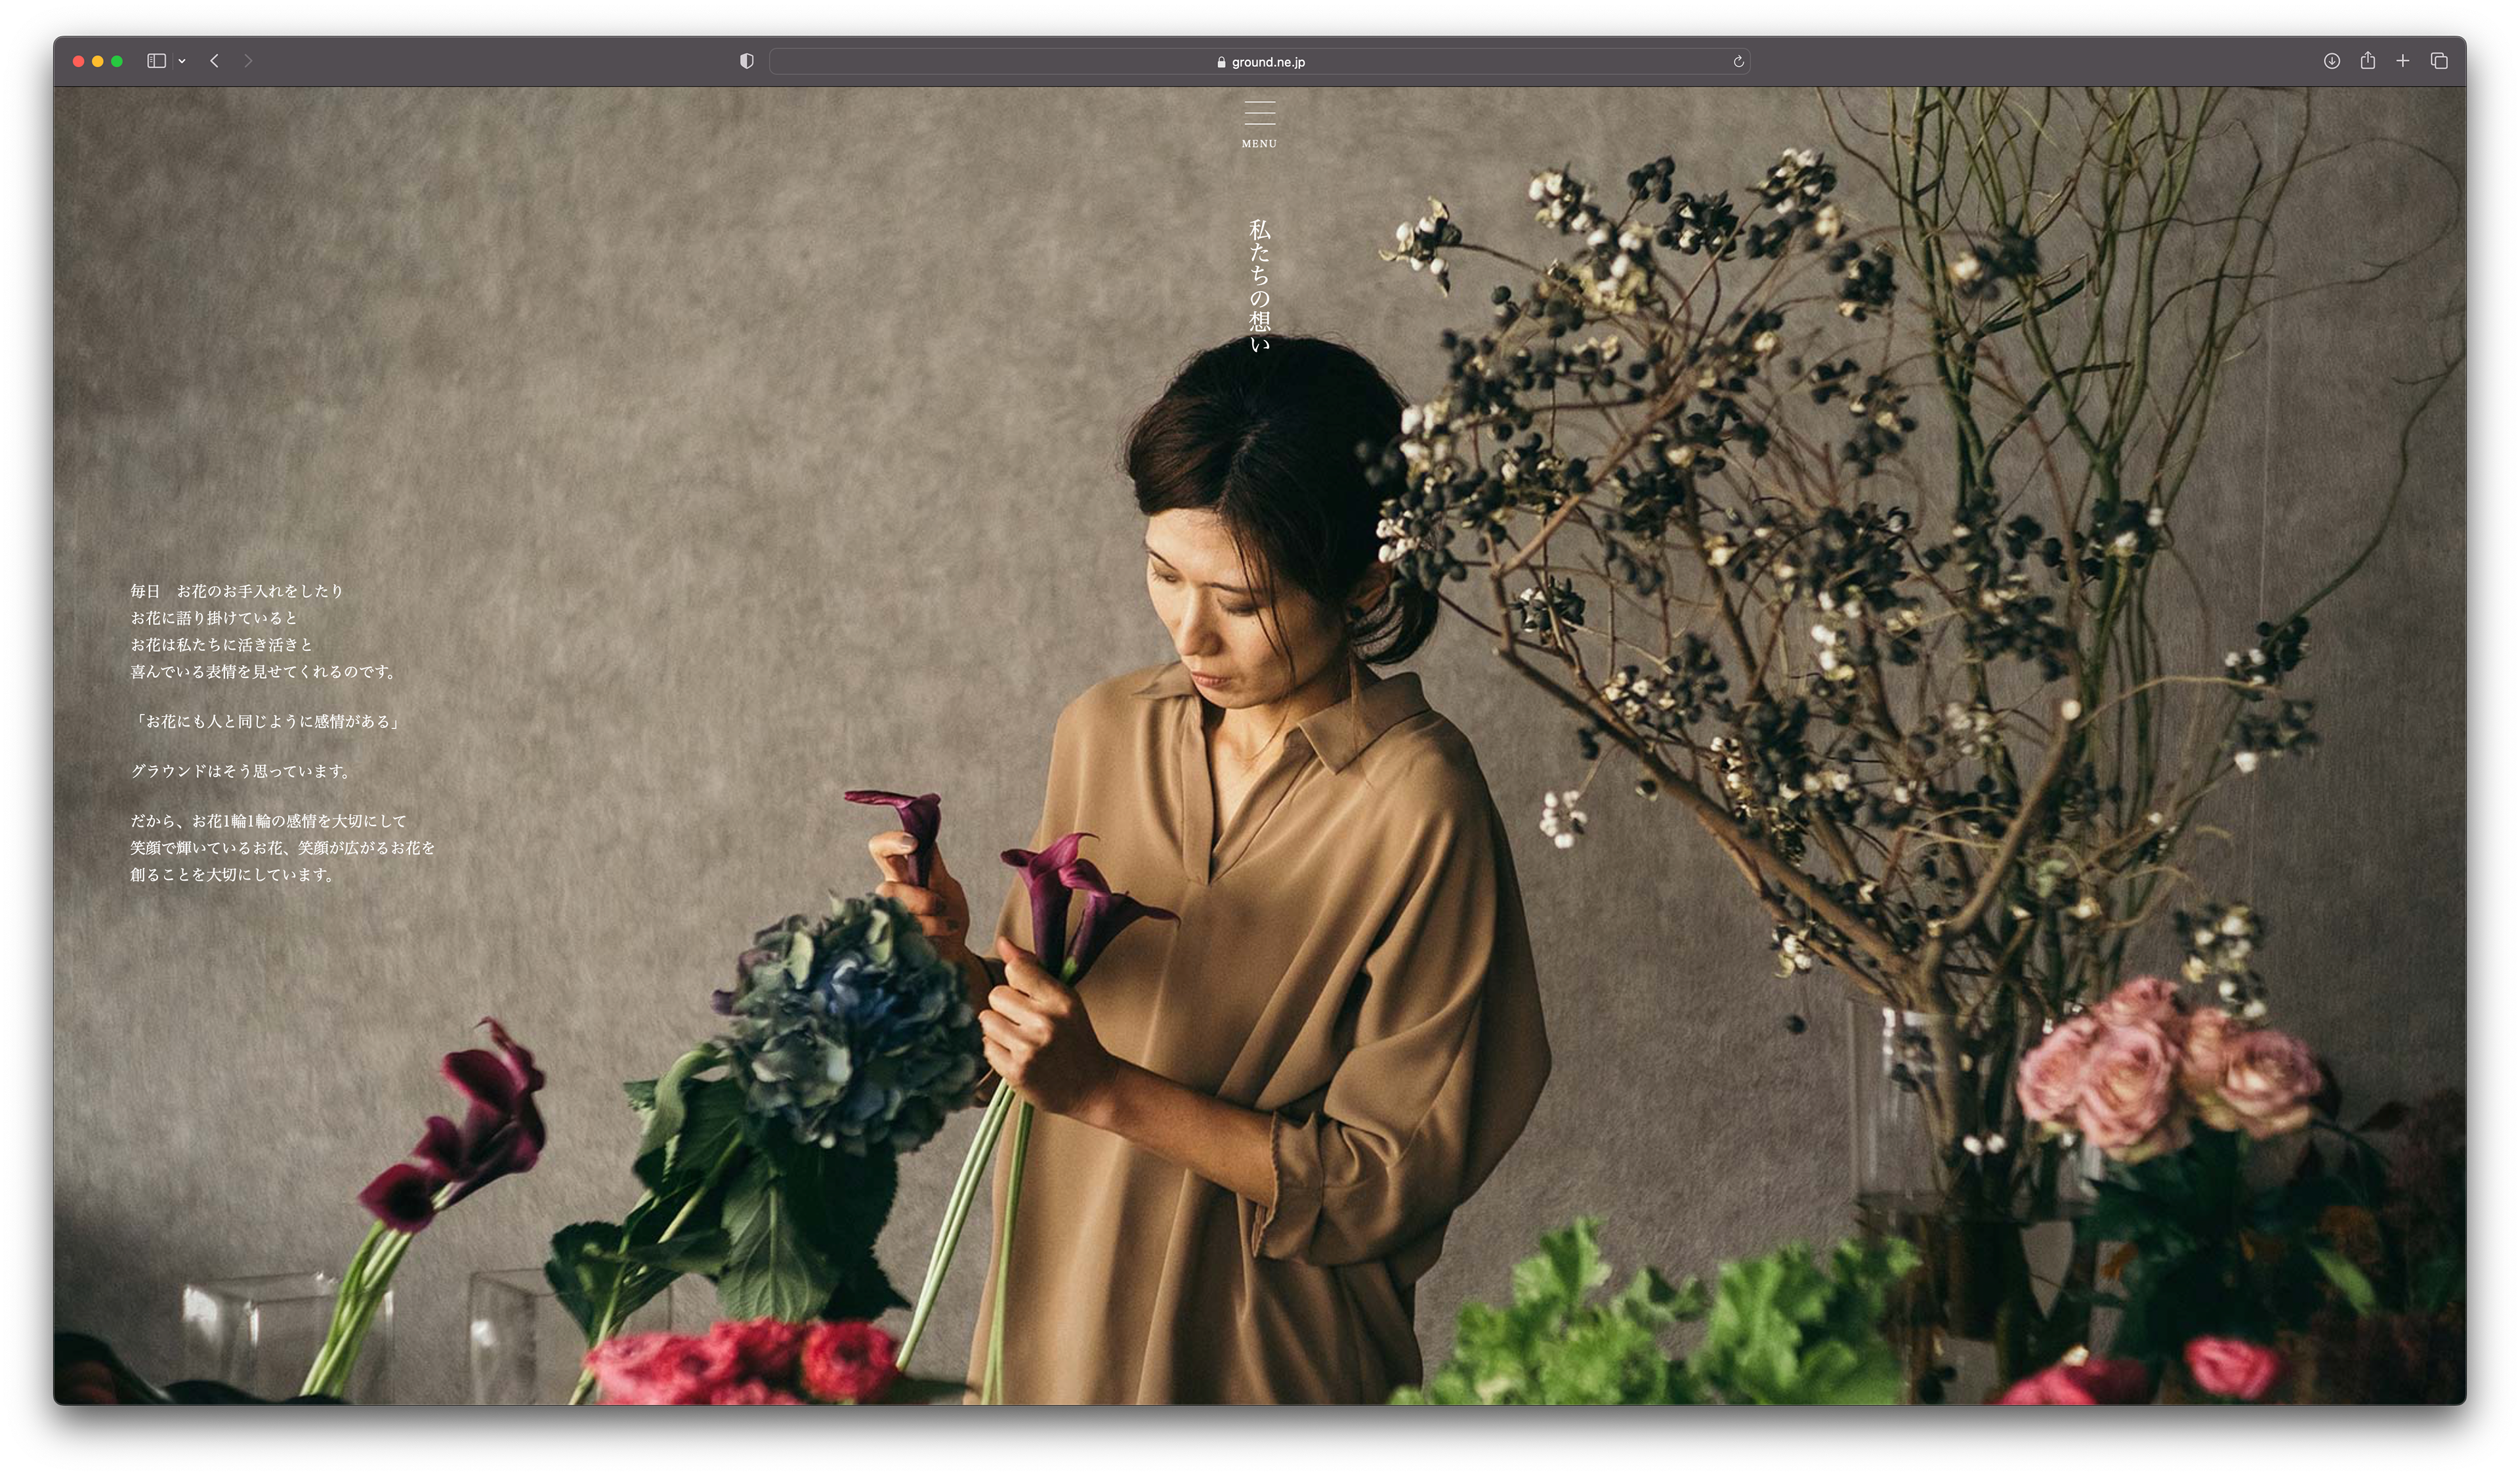Click the MENU text label

(1259, 144)
